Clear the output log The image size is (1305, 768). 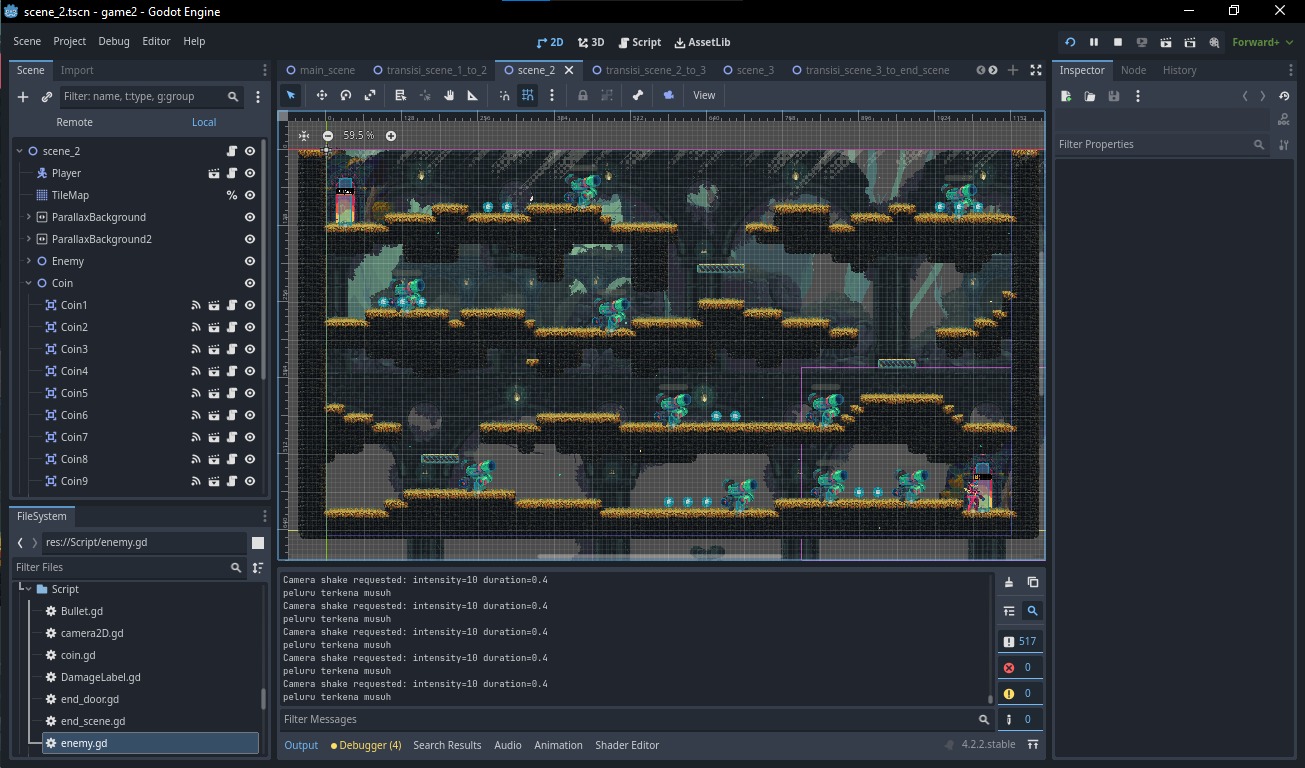pyautogui.click(x=1009, y=583)
